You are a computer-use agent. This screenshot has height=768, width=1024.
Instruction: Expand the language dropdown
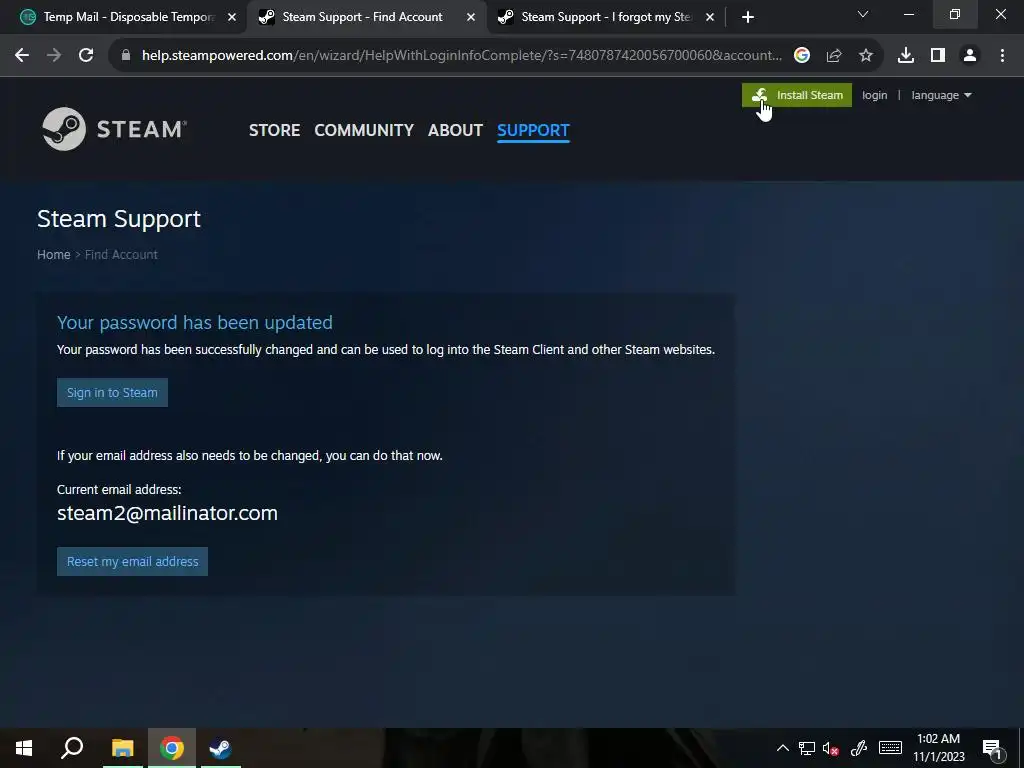pyautogui.click(x=941, y=95)
